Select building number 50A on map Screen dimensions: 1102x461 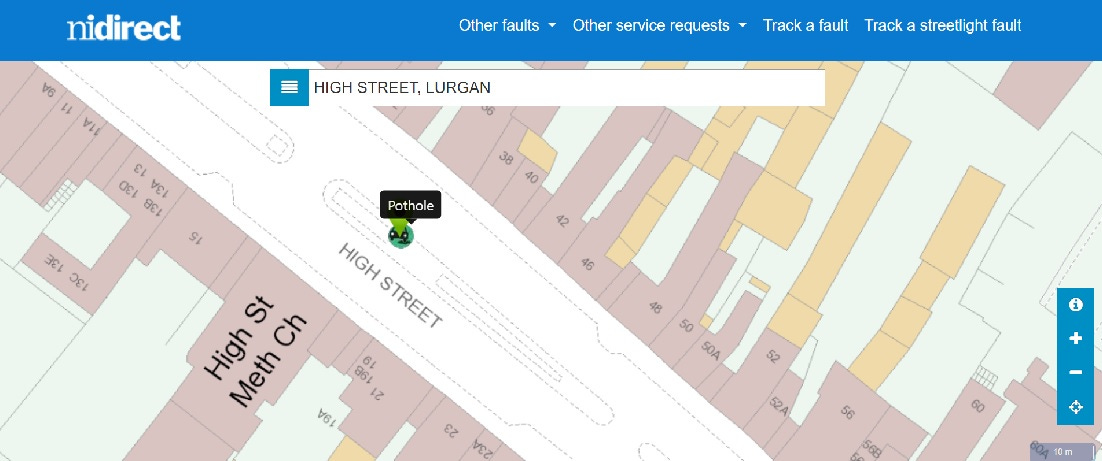click(x=711, y=349)
